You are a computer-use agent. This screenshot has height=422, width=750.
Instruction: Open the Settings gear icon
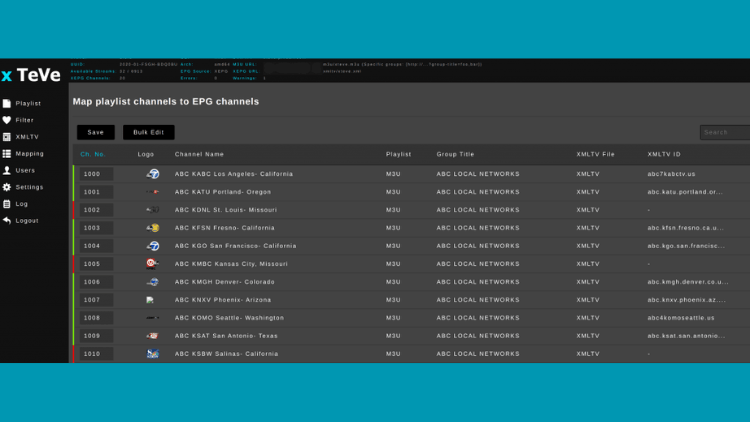(7, 187)
